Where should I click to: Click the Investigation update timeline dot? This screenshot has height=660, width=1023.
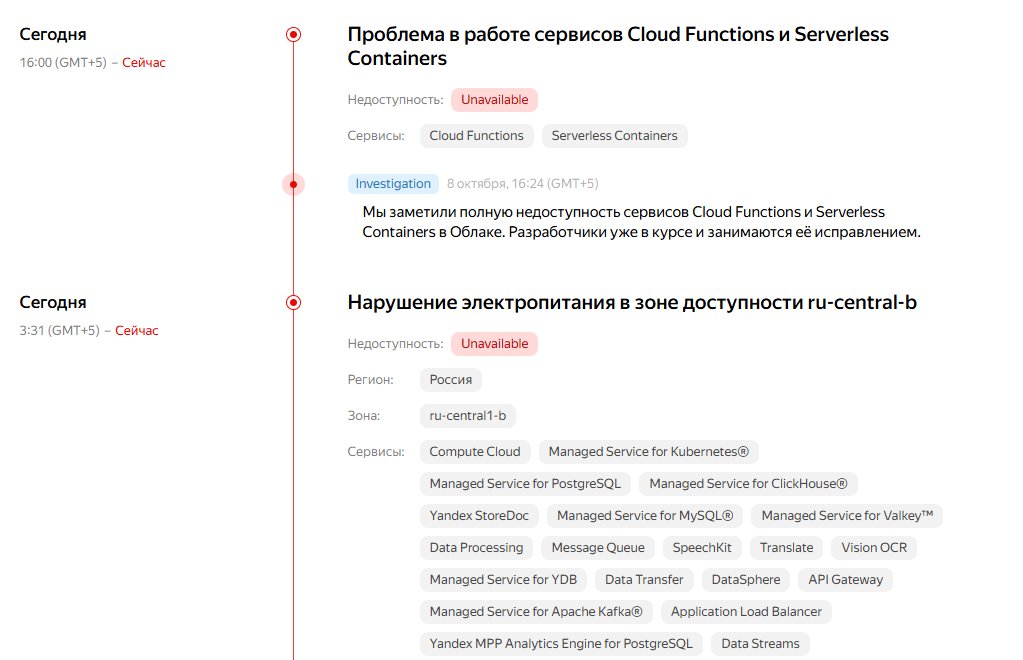[x=294, y=185]
